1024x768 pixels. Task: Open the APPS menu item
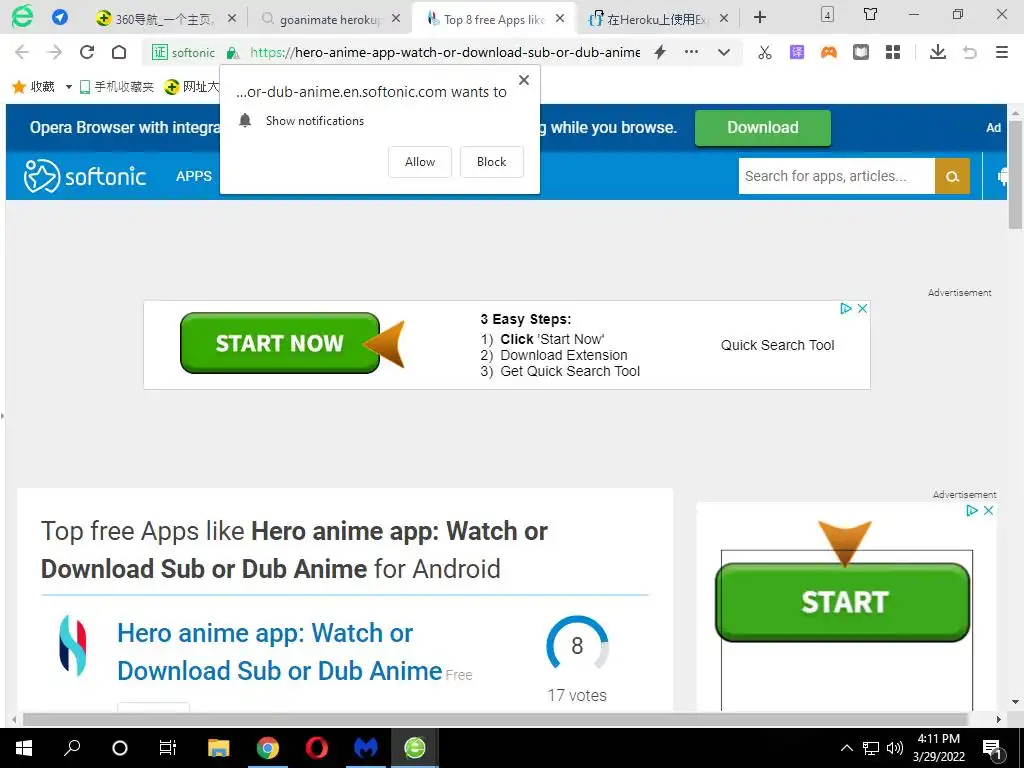194,176
